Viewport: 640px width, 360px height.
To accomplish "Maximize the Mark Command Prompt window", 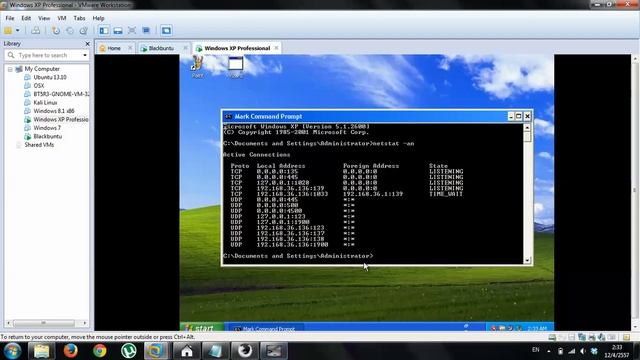I will click(x=519, y=116).
